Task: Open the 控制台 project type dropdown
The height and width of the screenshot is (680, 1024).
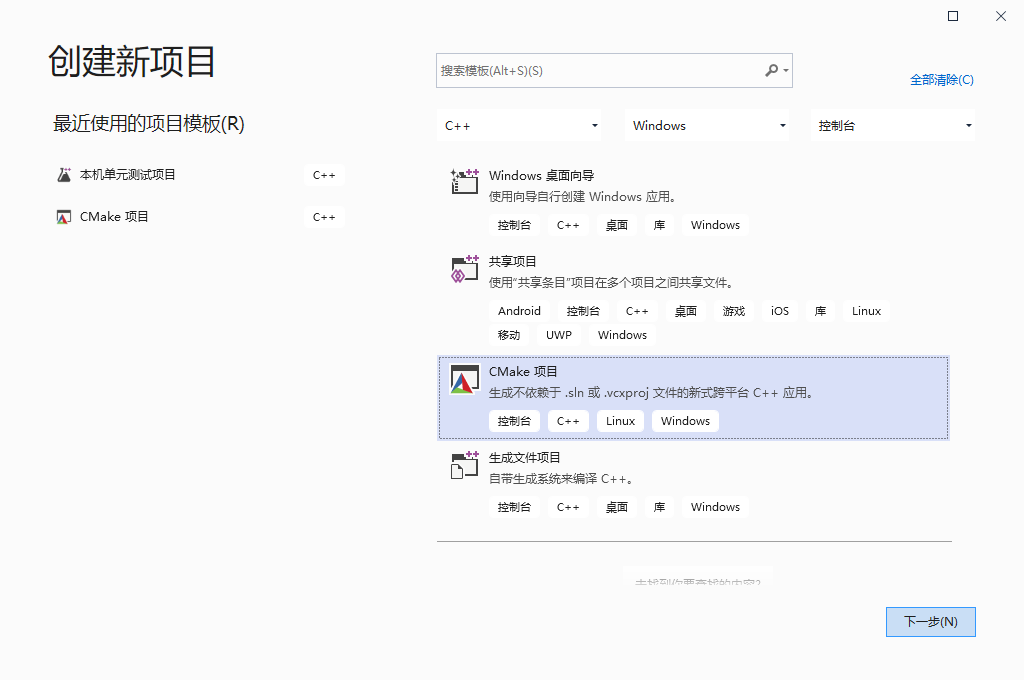Action: (x=893, y=125)
